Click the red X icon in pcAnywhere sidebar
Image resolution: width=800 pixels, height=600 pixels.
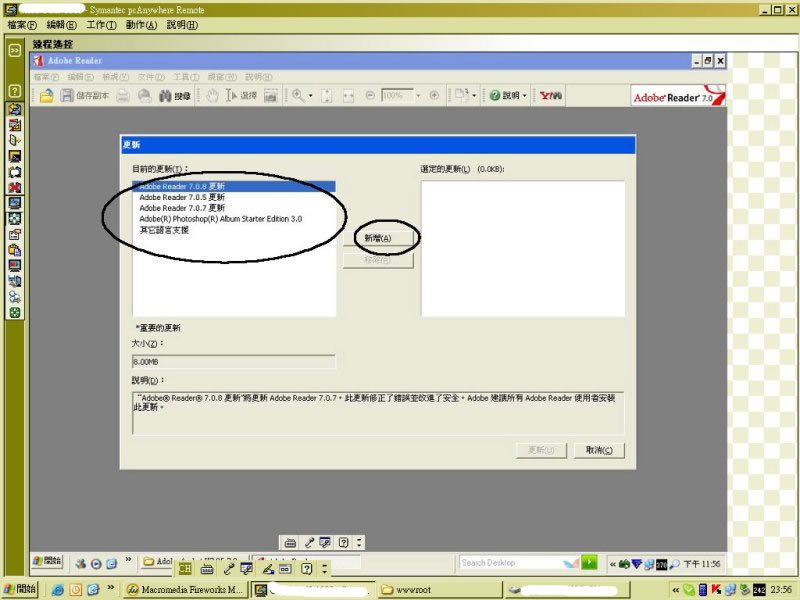click(15, 188)
